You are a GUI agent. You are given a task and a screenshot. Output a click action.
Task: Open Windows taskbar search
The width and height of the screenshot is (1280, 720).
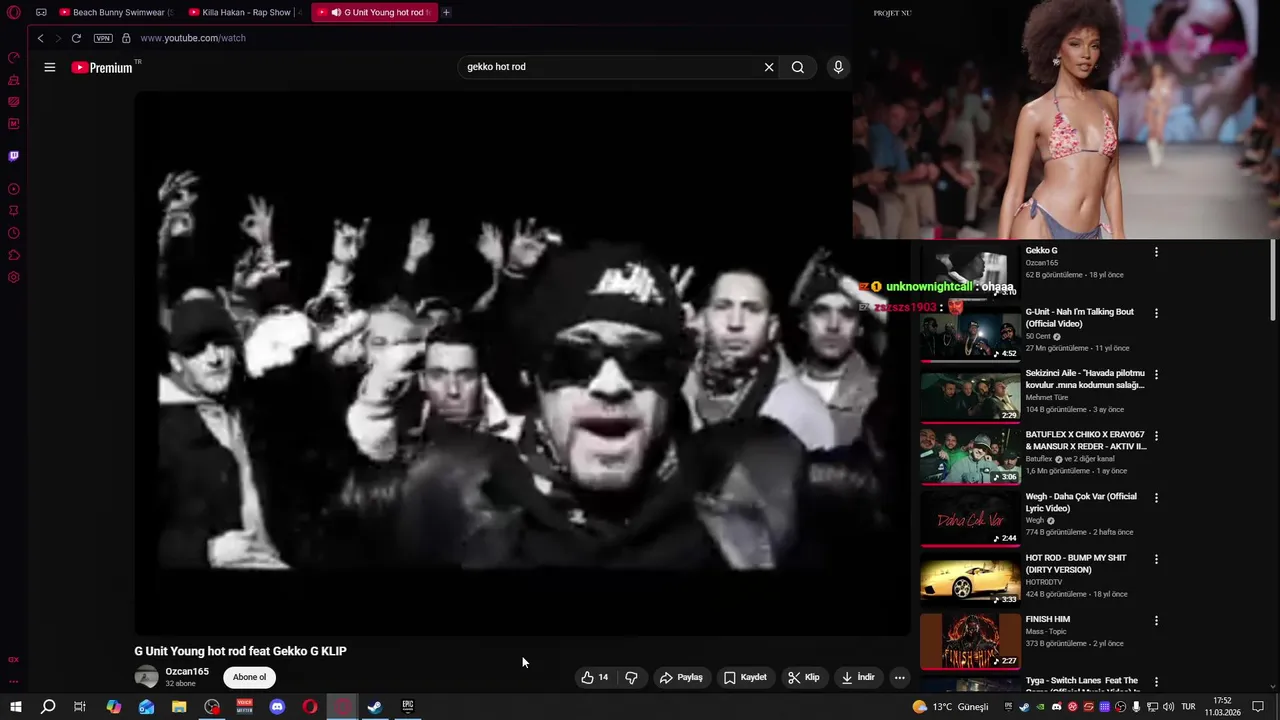(x=47, y=707)
